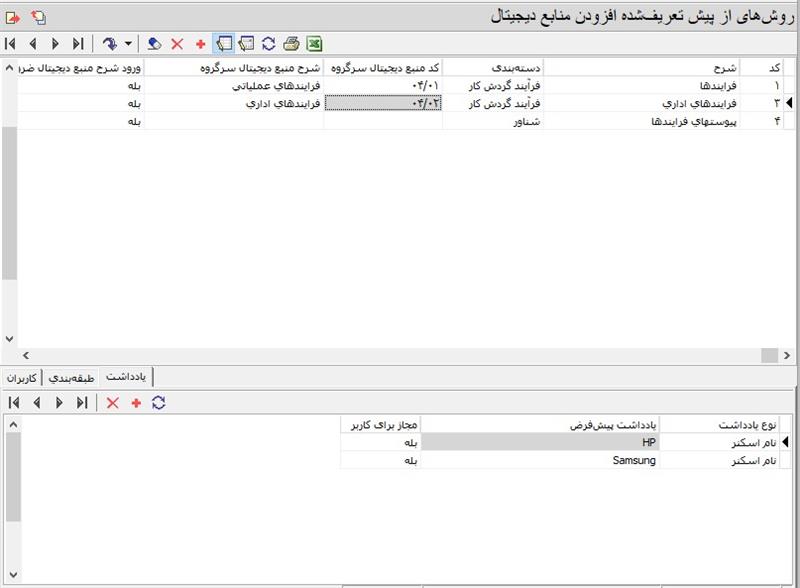Click the دسته‌بندی column header

(x=492, y=67)
